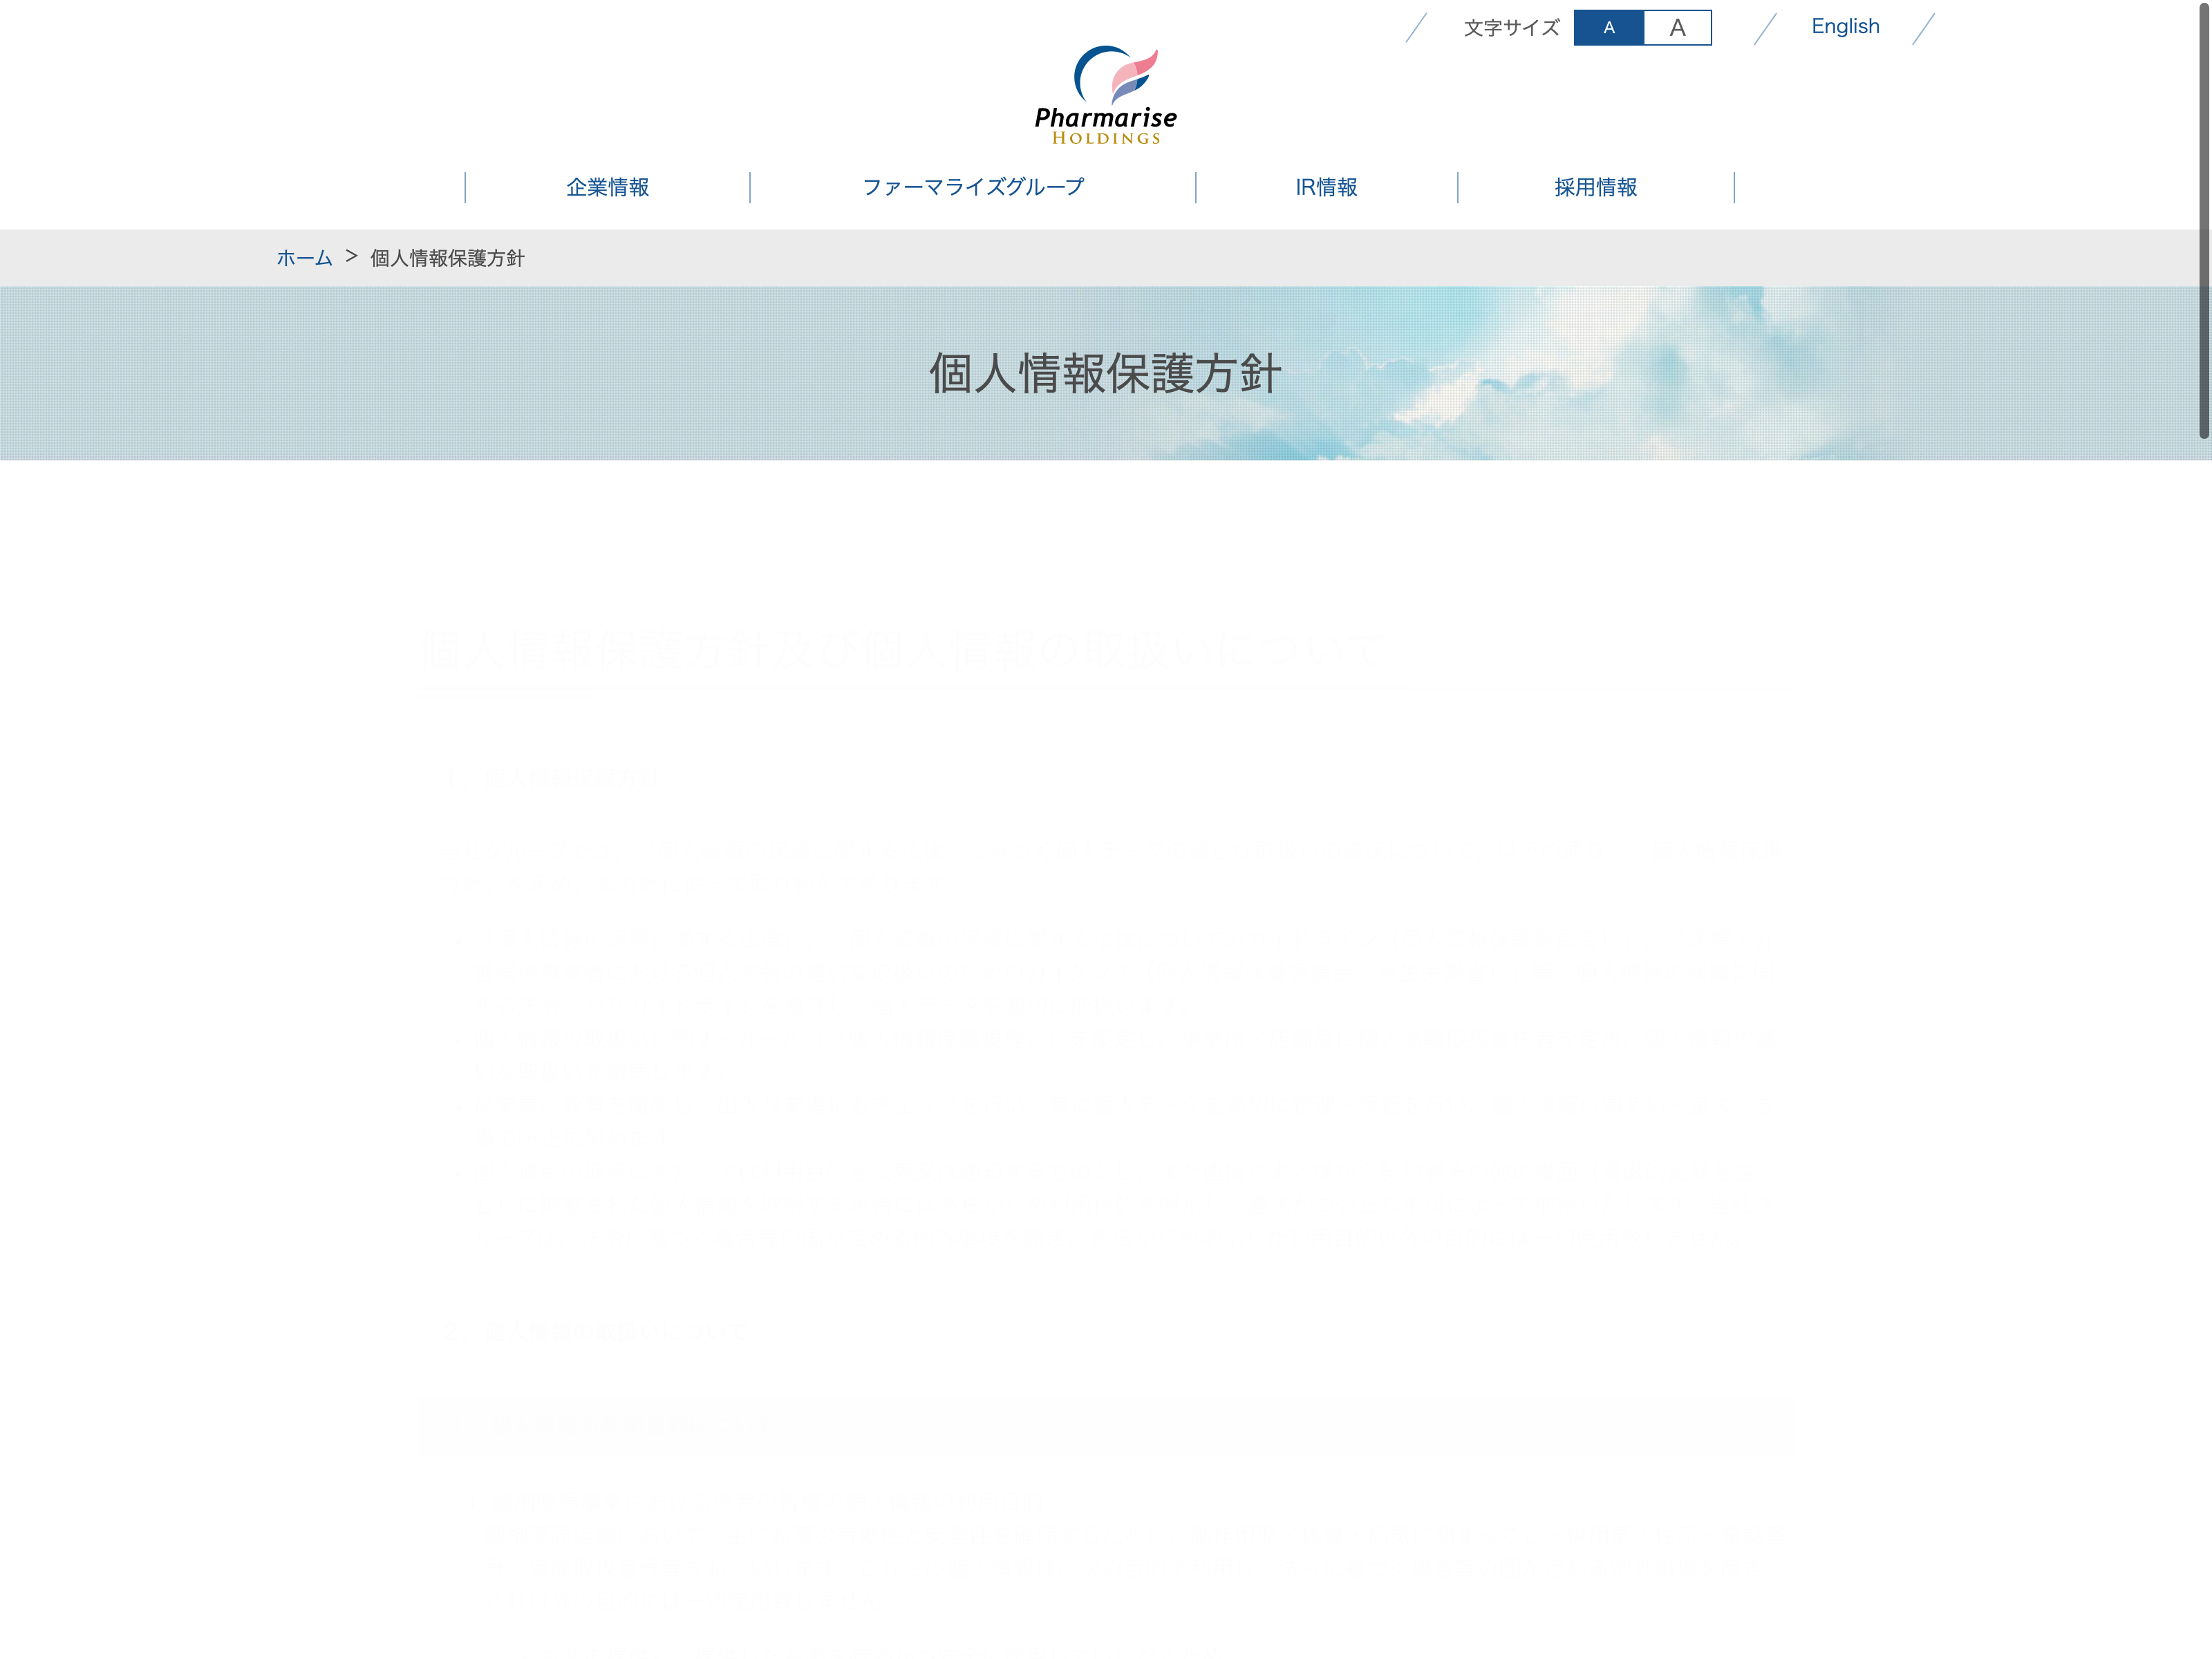Select the small A font size

[1608, 28]
